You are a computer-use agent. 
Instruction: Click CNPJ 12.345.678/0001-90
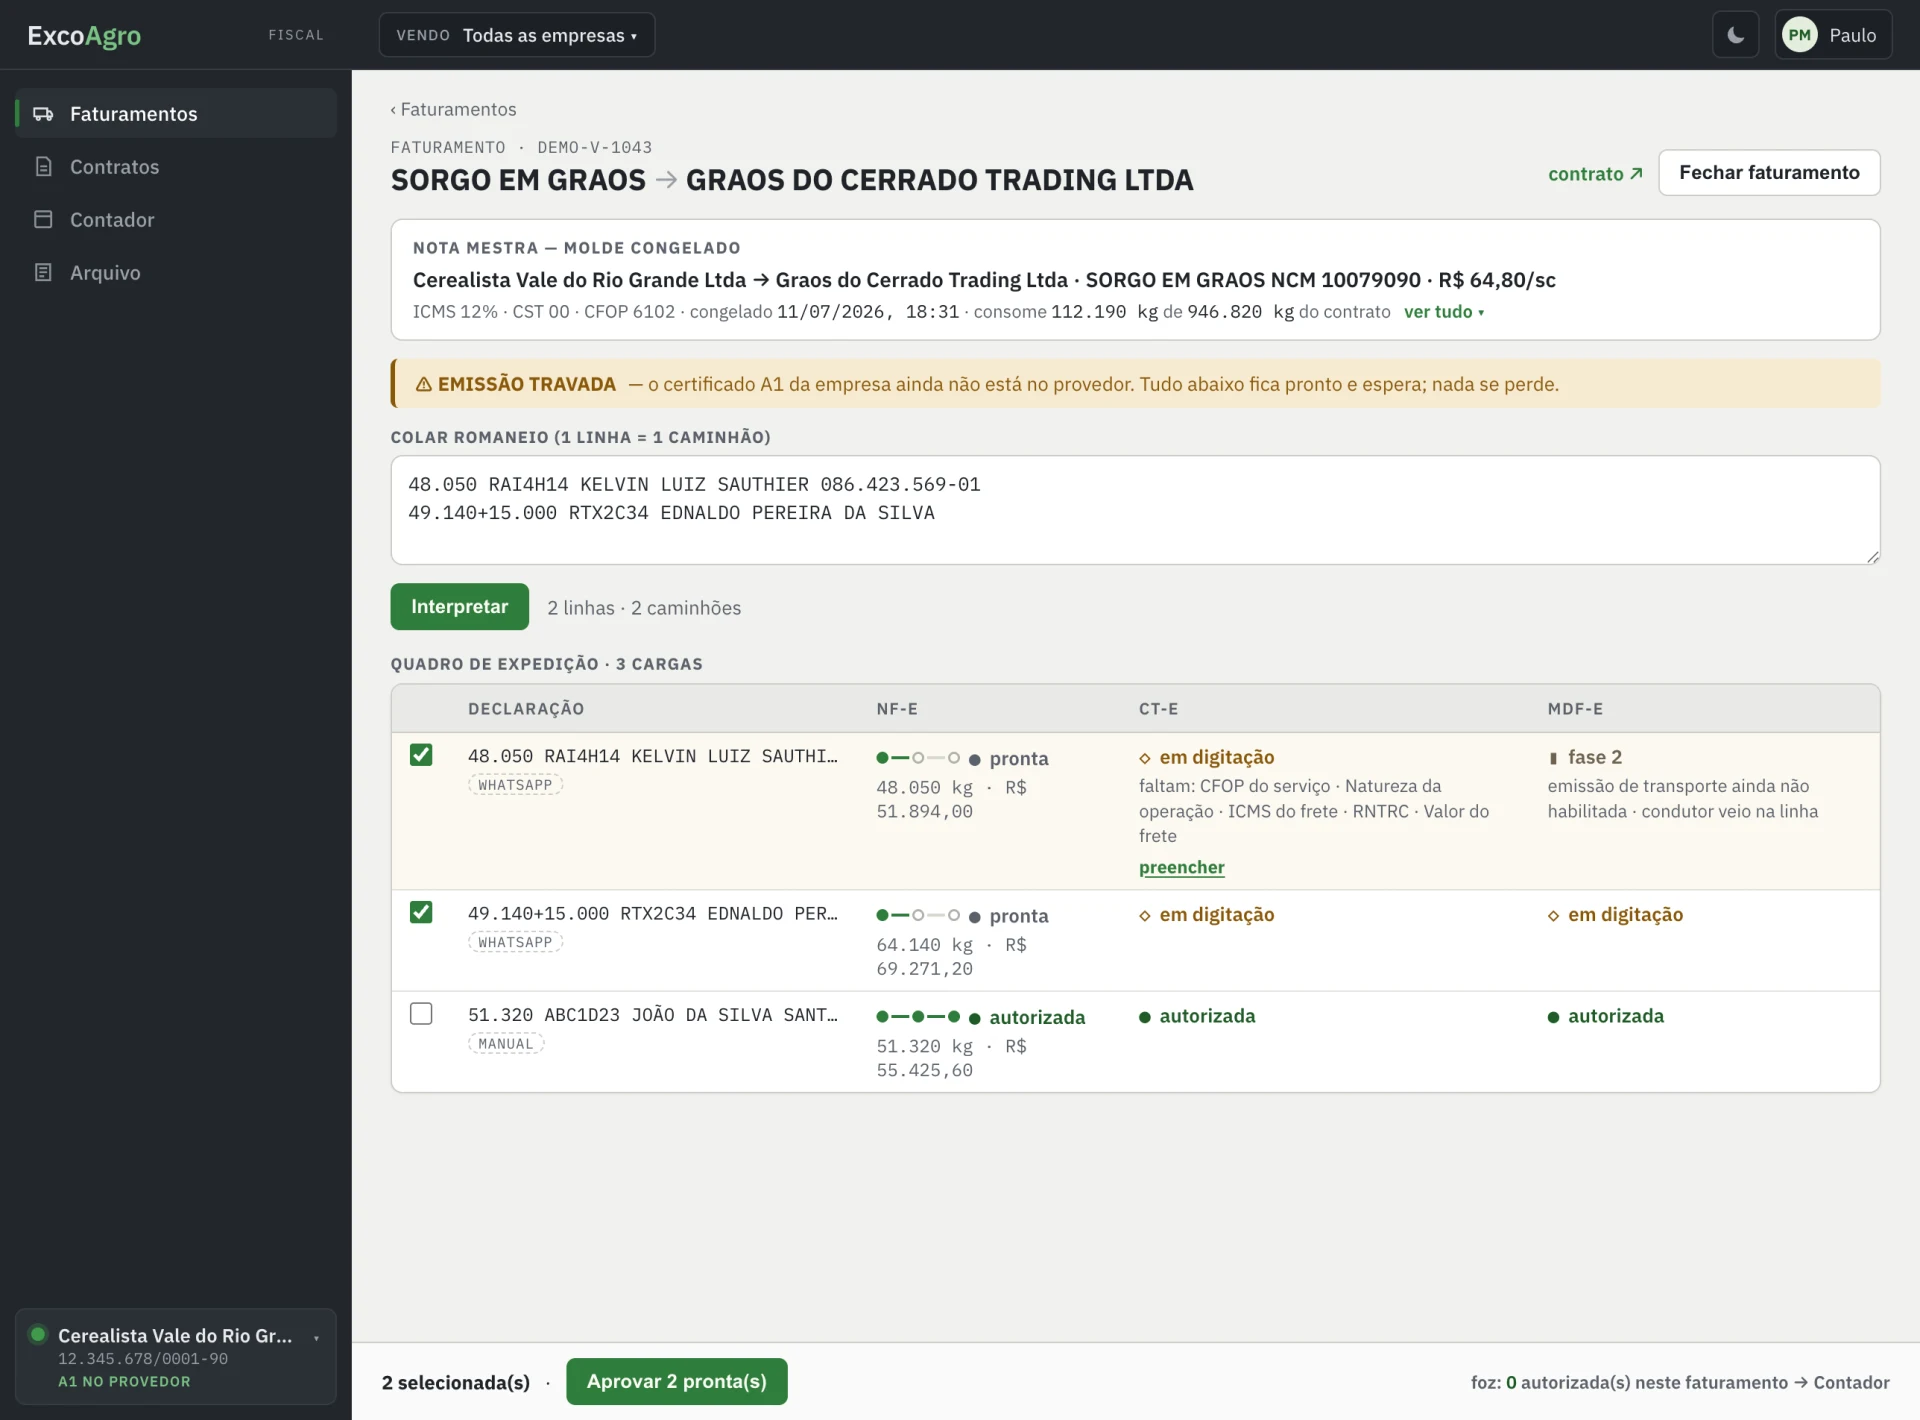[143, 1360]
